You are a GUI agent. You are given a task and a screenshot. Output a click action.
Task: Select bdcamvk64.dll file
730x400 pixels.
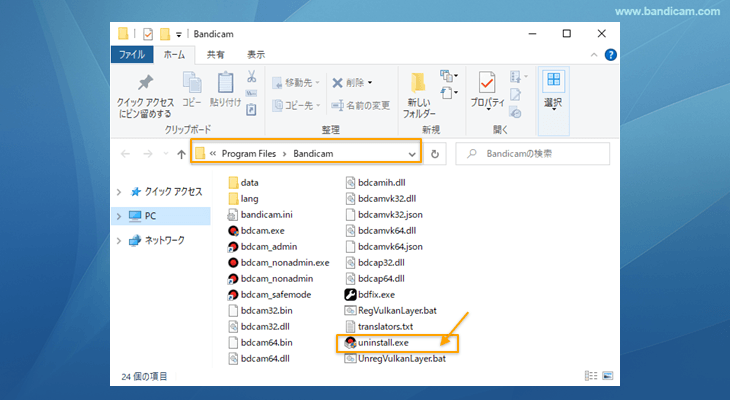(381, 231)
